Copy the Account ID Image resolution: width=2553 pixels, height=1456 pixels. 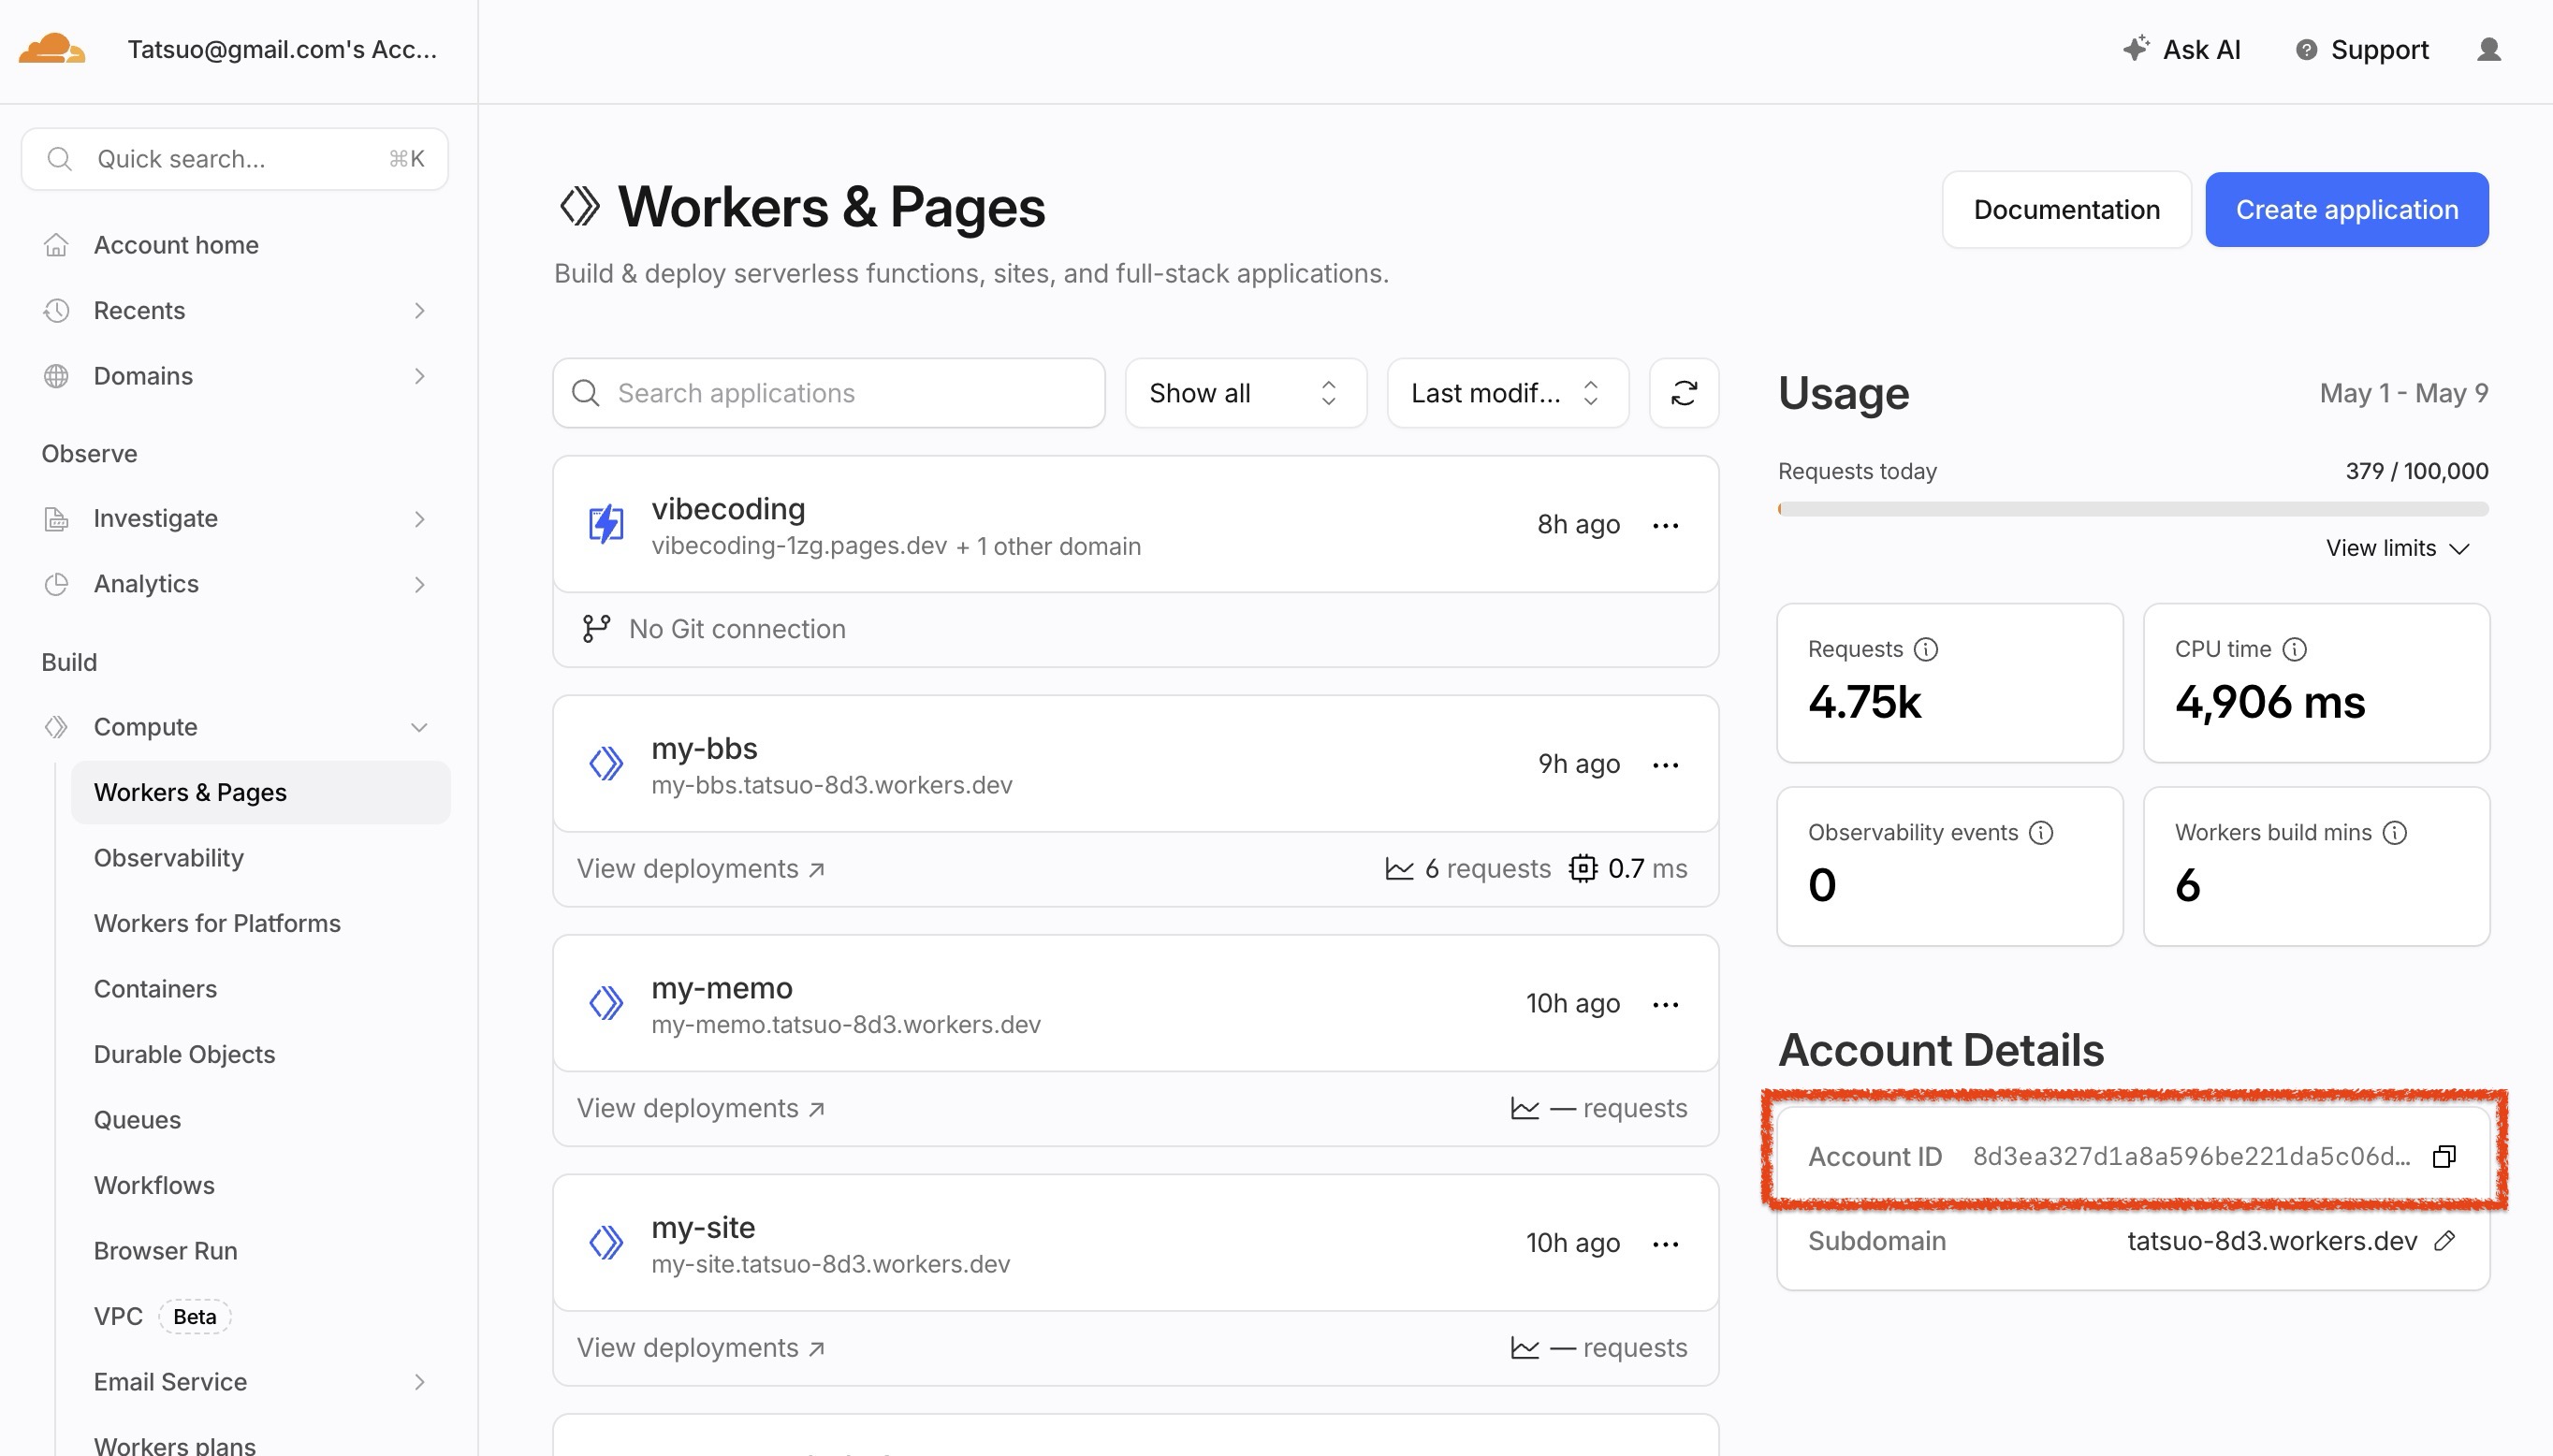tap(2444, 1156)
